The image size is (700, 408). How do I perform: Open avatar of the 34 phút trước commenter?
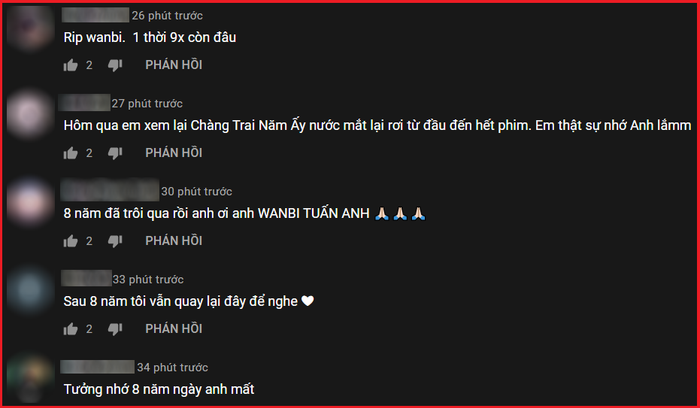click(29, 378)
